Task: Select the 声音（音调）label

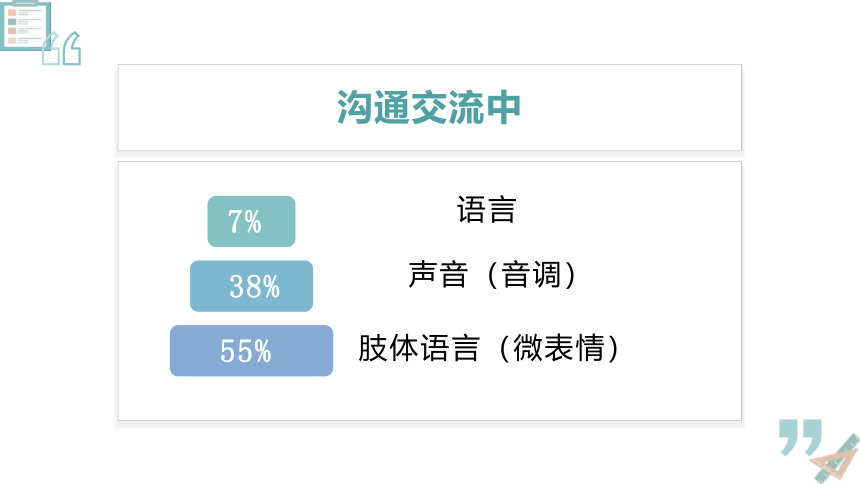Action: 492,275
